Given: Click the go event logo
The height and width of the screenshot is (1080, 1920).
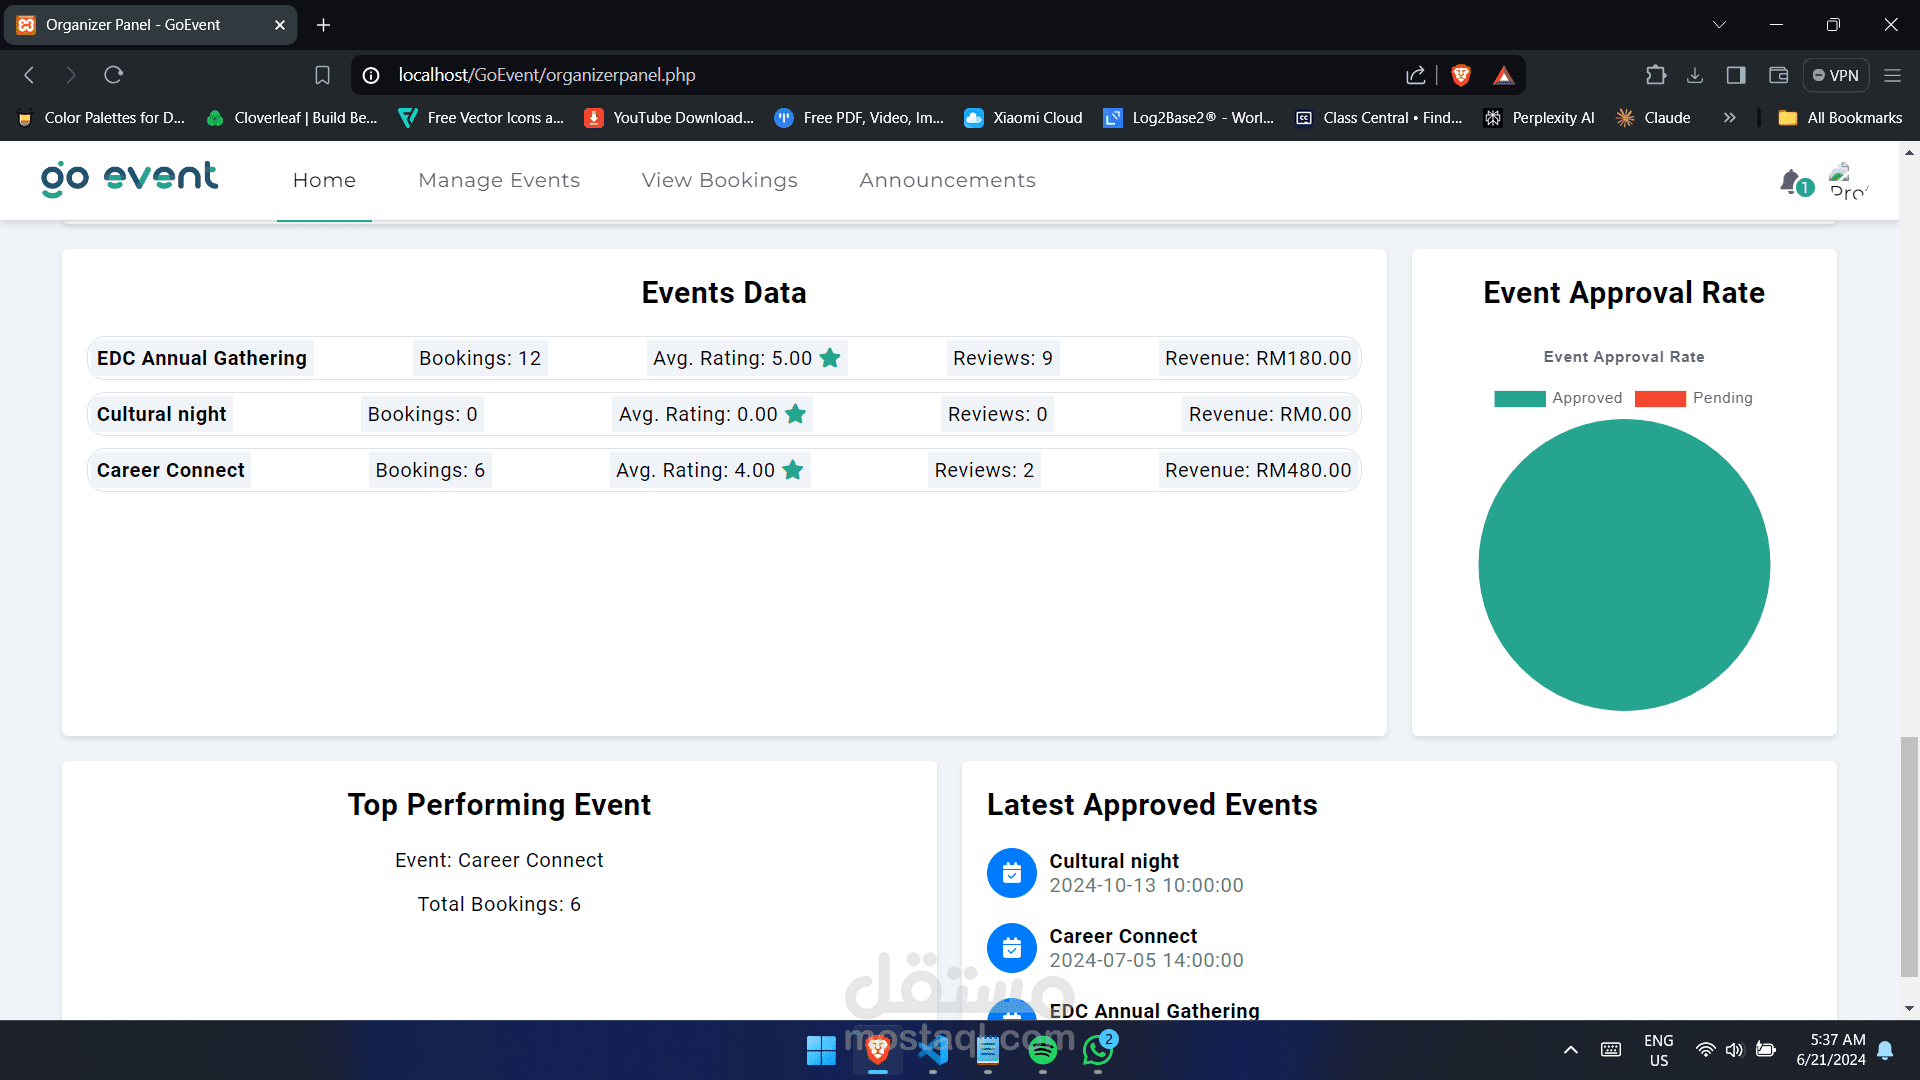Looking at the screenshot, I should [129, 179].
